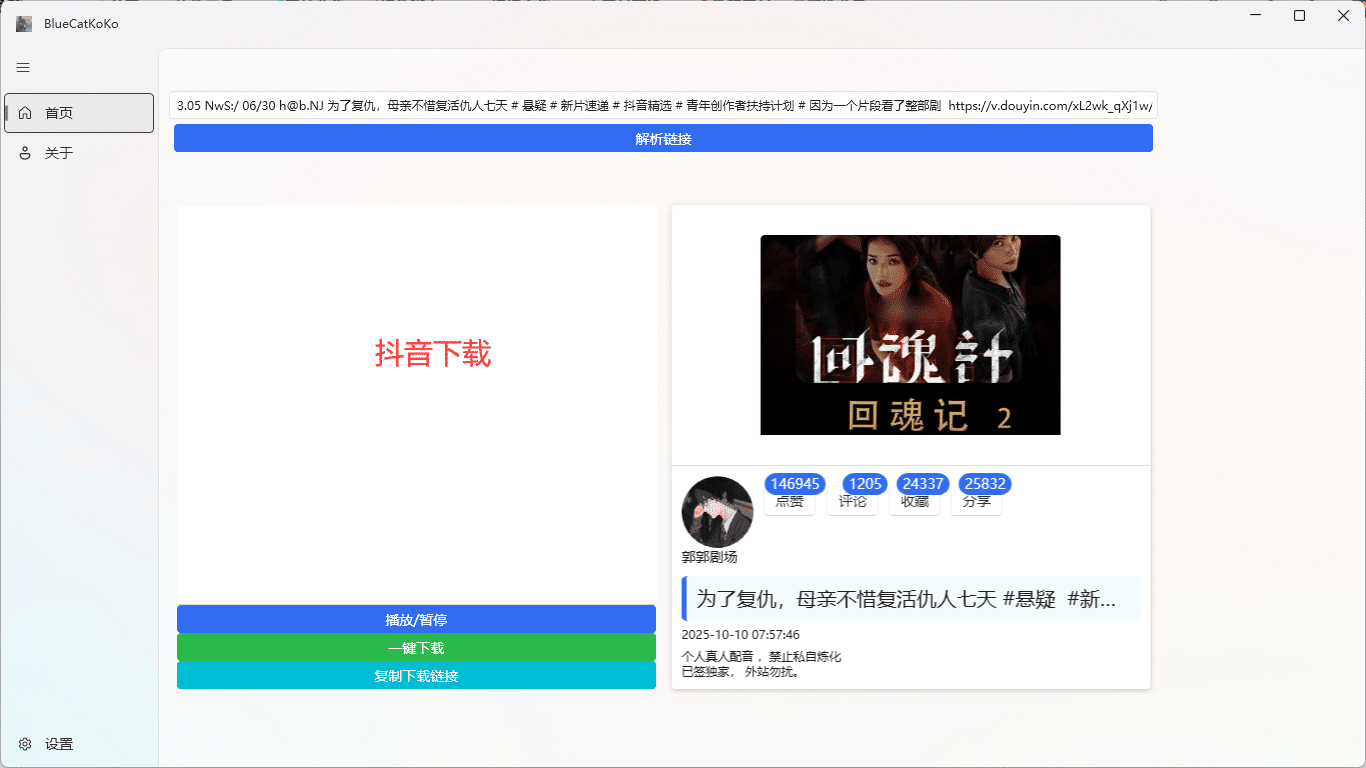This screenshot has height=768, width=1366.
Task: Click the author name 郭郭剧场
Action: coord(709,557)
